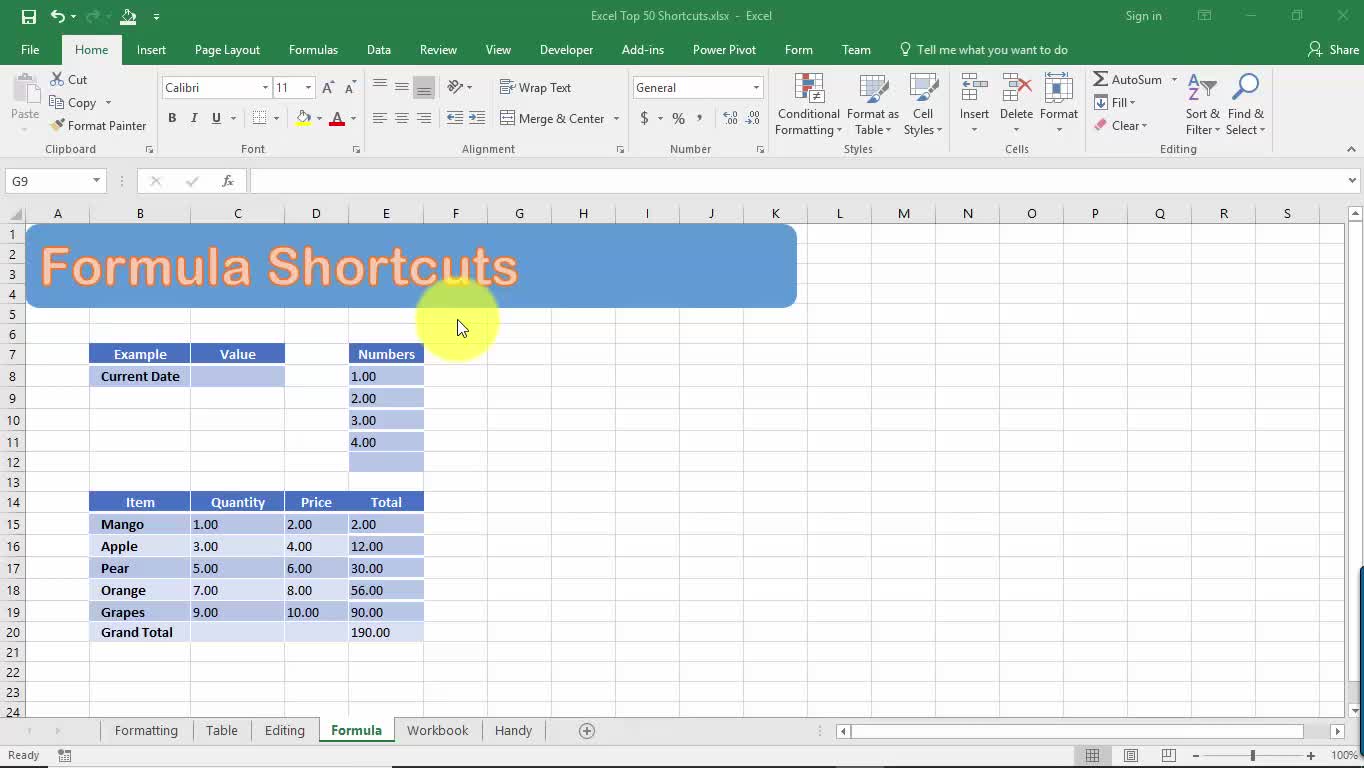Click the Insert Function fx icon
The height and width of the screenshot is (768, 1364).
[228, 181]
